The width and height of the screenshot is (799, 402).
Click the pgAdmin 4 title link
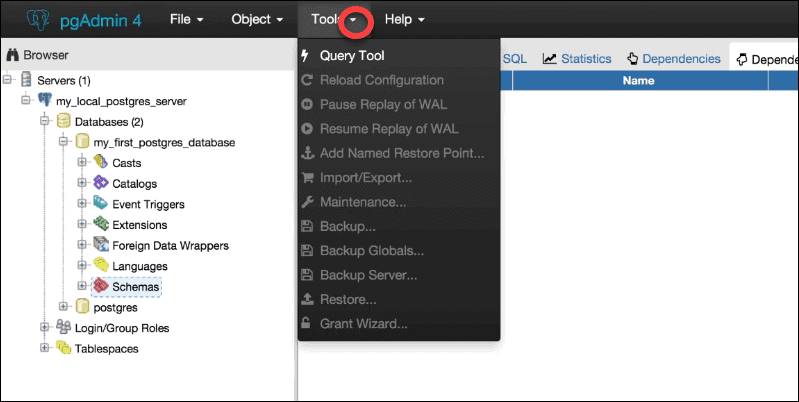click(100, 20)
